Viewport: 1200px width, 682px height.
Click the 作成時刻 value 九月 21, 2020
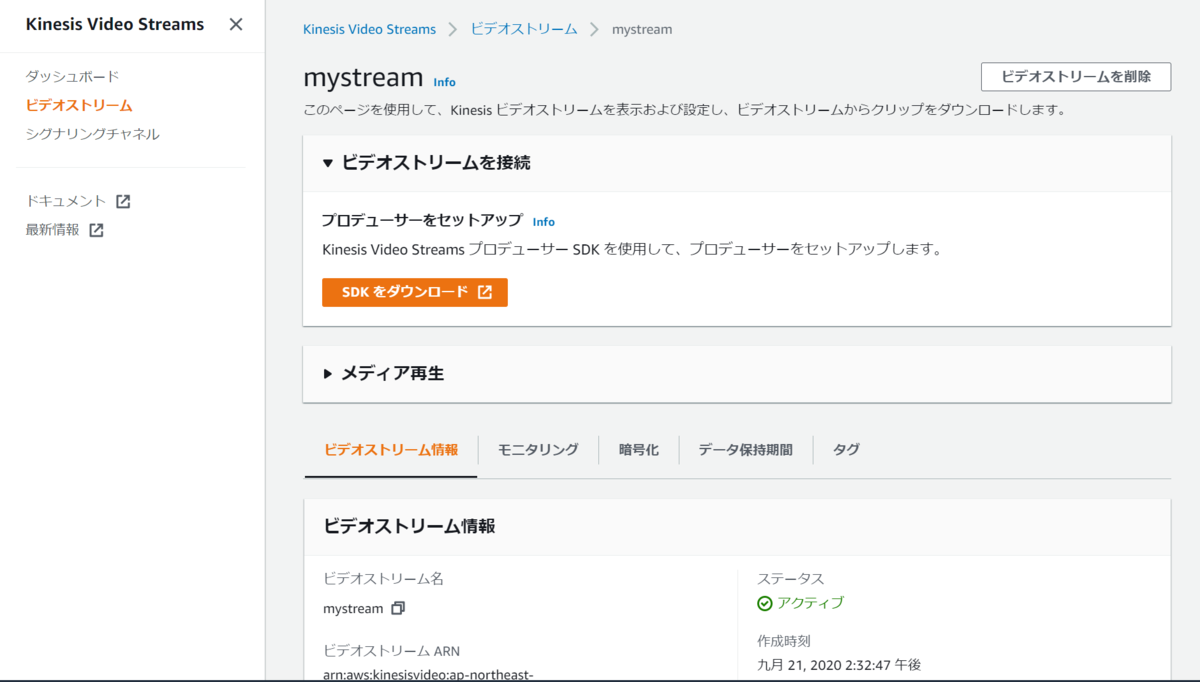click(839, 665)
